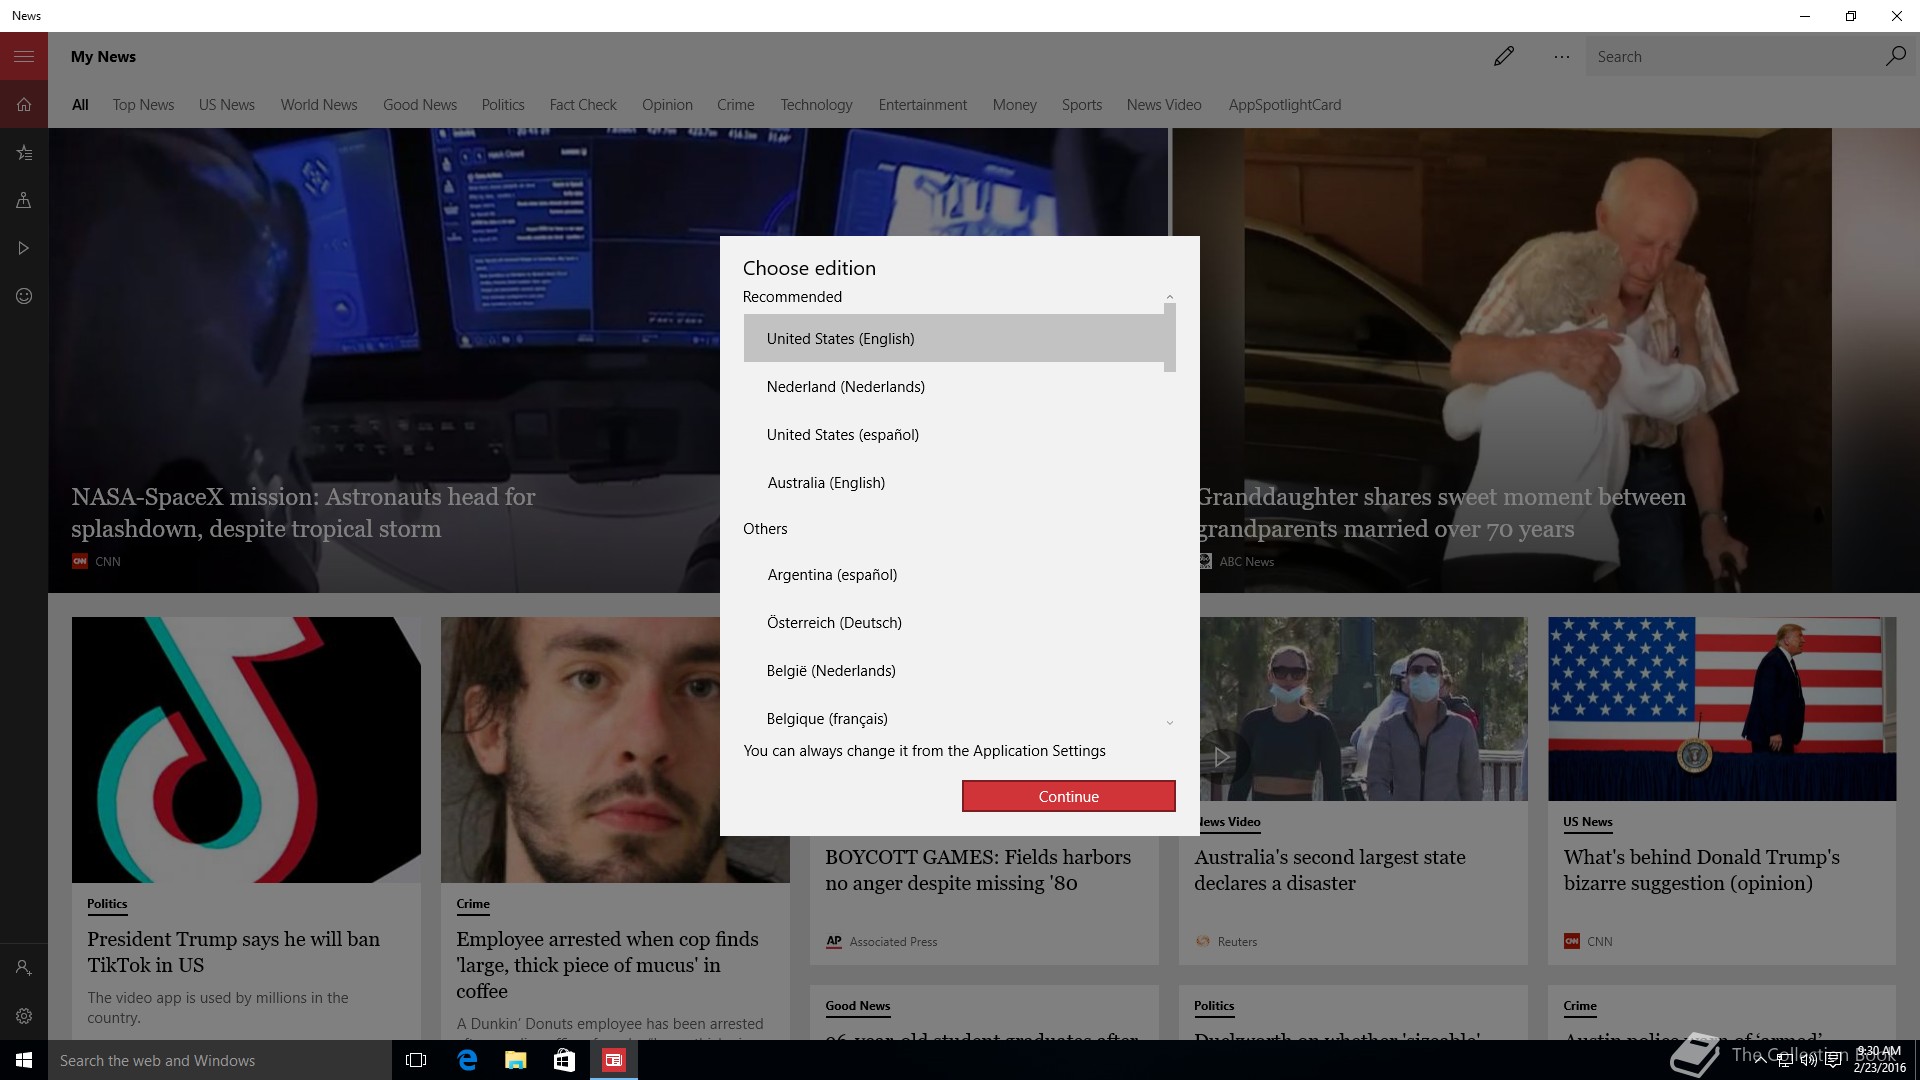Click the US News label on Trump card
Viewport: 1920px width, 1080px height.
click(x=1588, y=822)
